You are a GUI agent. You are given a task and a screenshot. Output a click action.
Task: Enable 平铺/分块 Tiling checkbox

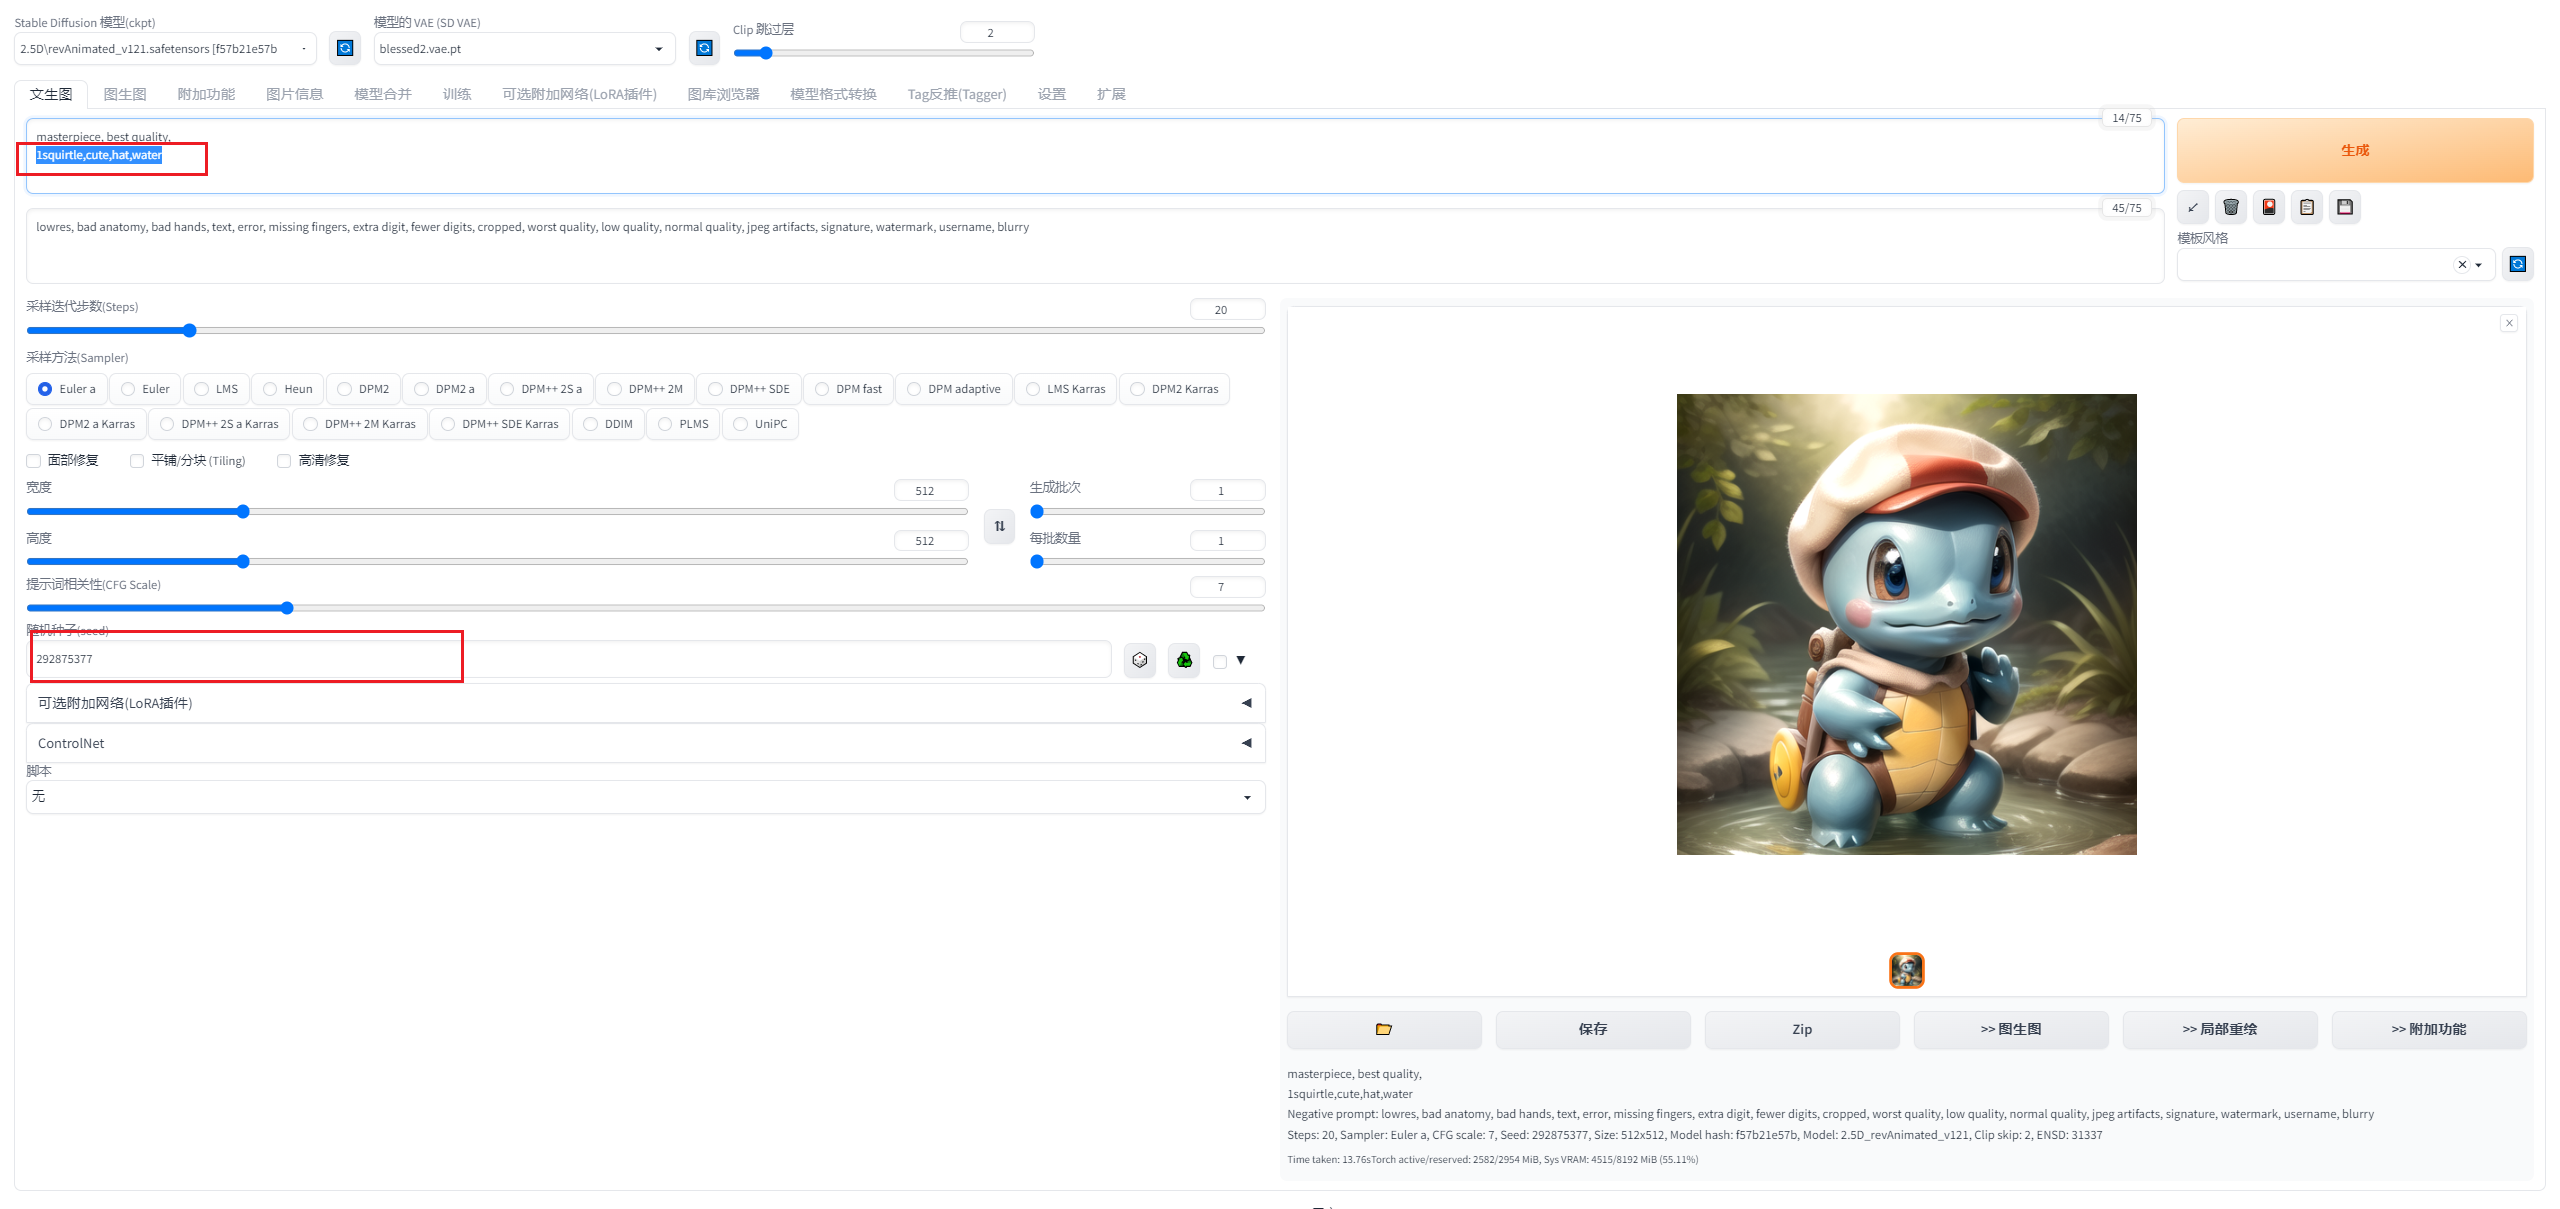[137, 461]
